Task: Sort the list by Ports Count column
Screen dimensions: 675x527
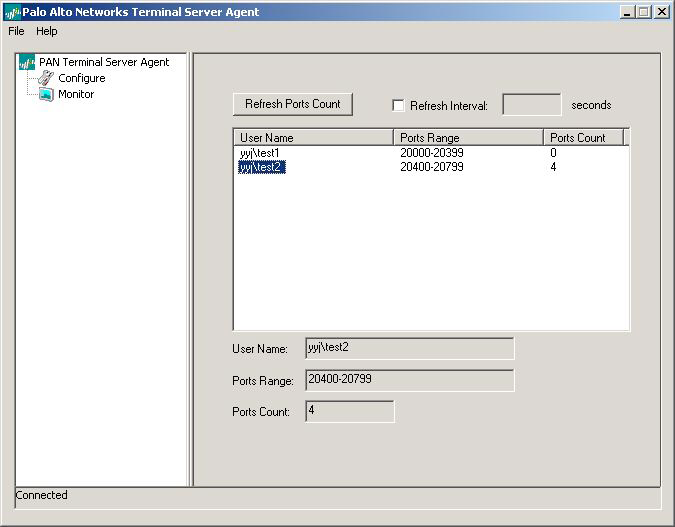Action: 583,138
